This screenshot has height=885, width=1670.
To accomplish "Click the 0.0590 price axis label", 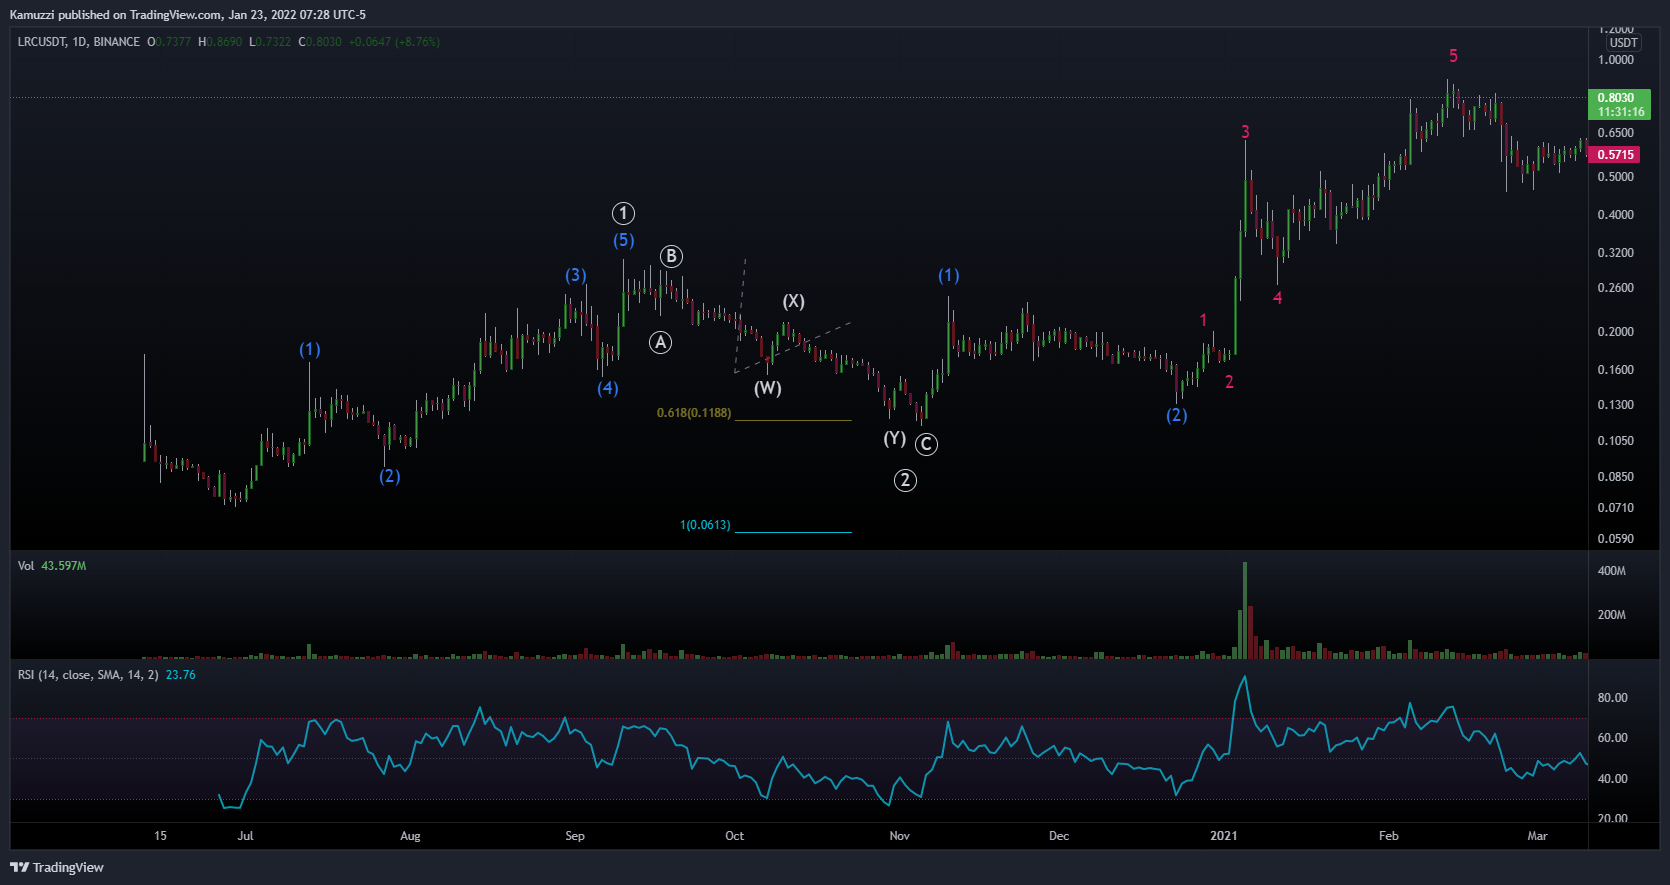I will (x=1616, y=539).
